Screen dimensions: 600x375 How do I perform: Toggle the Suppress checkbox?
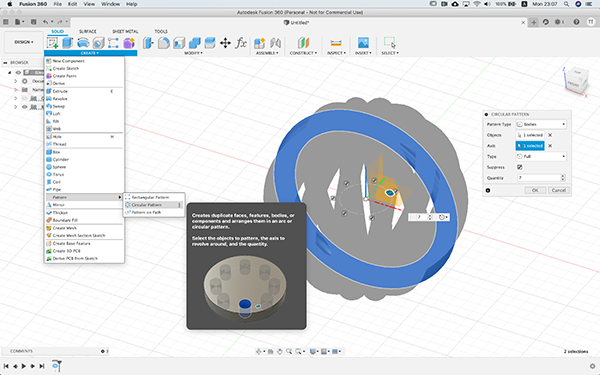(x=520, y=167)
